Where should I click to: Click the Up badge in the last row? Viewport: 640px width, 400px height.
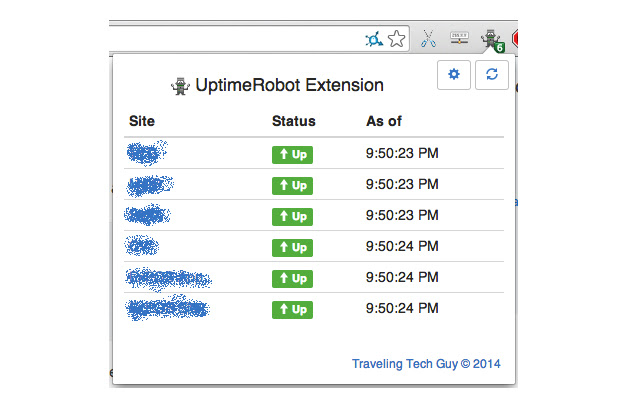(292, 310)
